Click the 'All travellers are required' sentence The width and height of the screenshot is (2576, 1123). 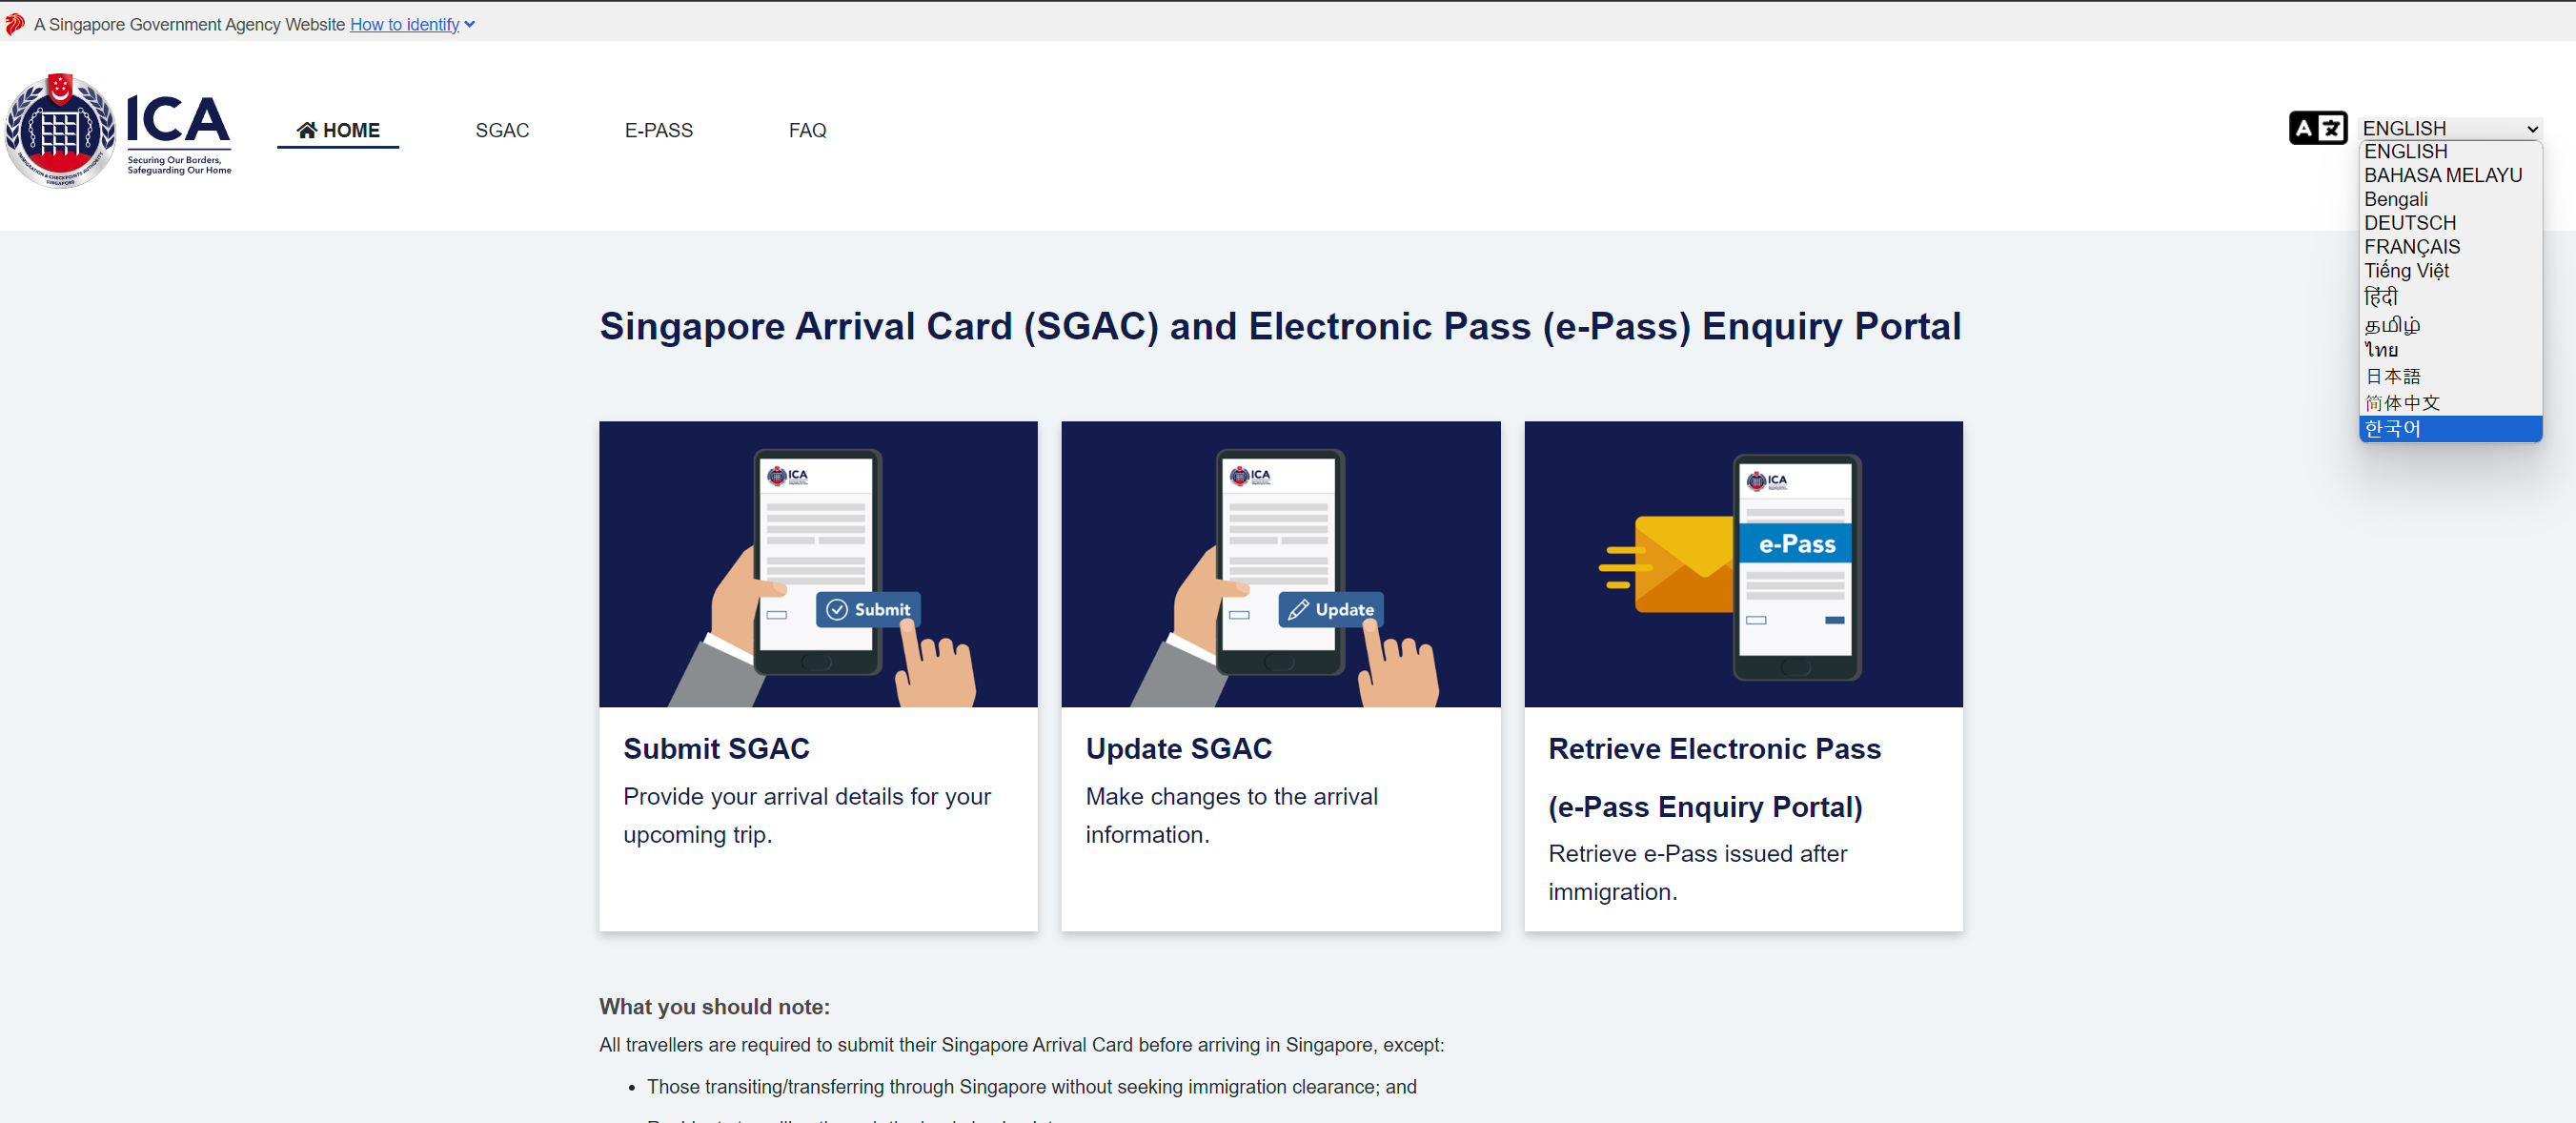coord(1021,1044)
